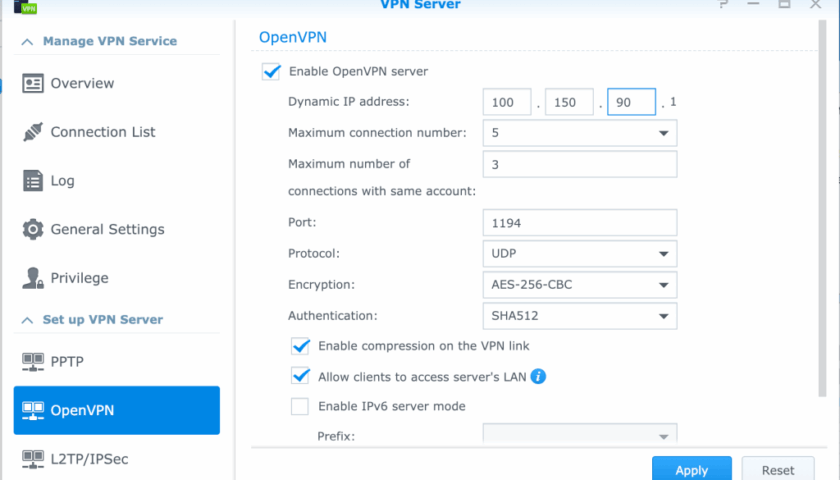Image resolution: width=840 pixels, height=480 pixels.
Task: Collapse the Manage VPN Service section
Action: [27, 42]
